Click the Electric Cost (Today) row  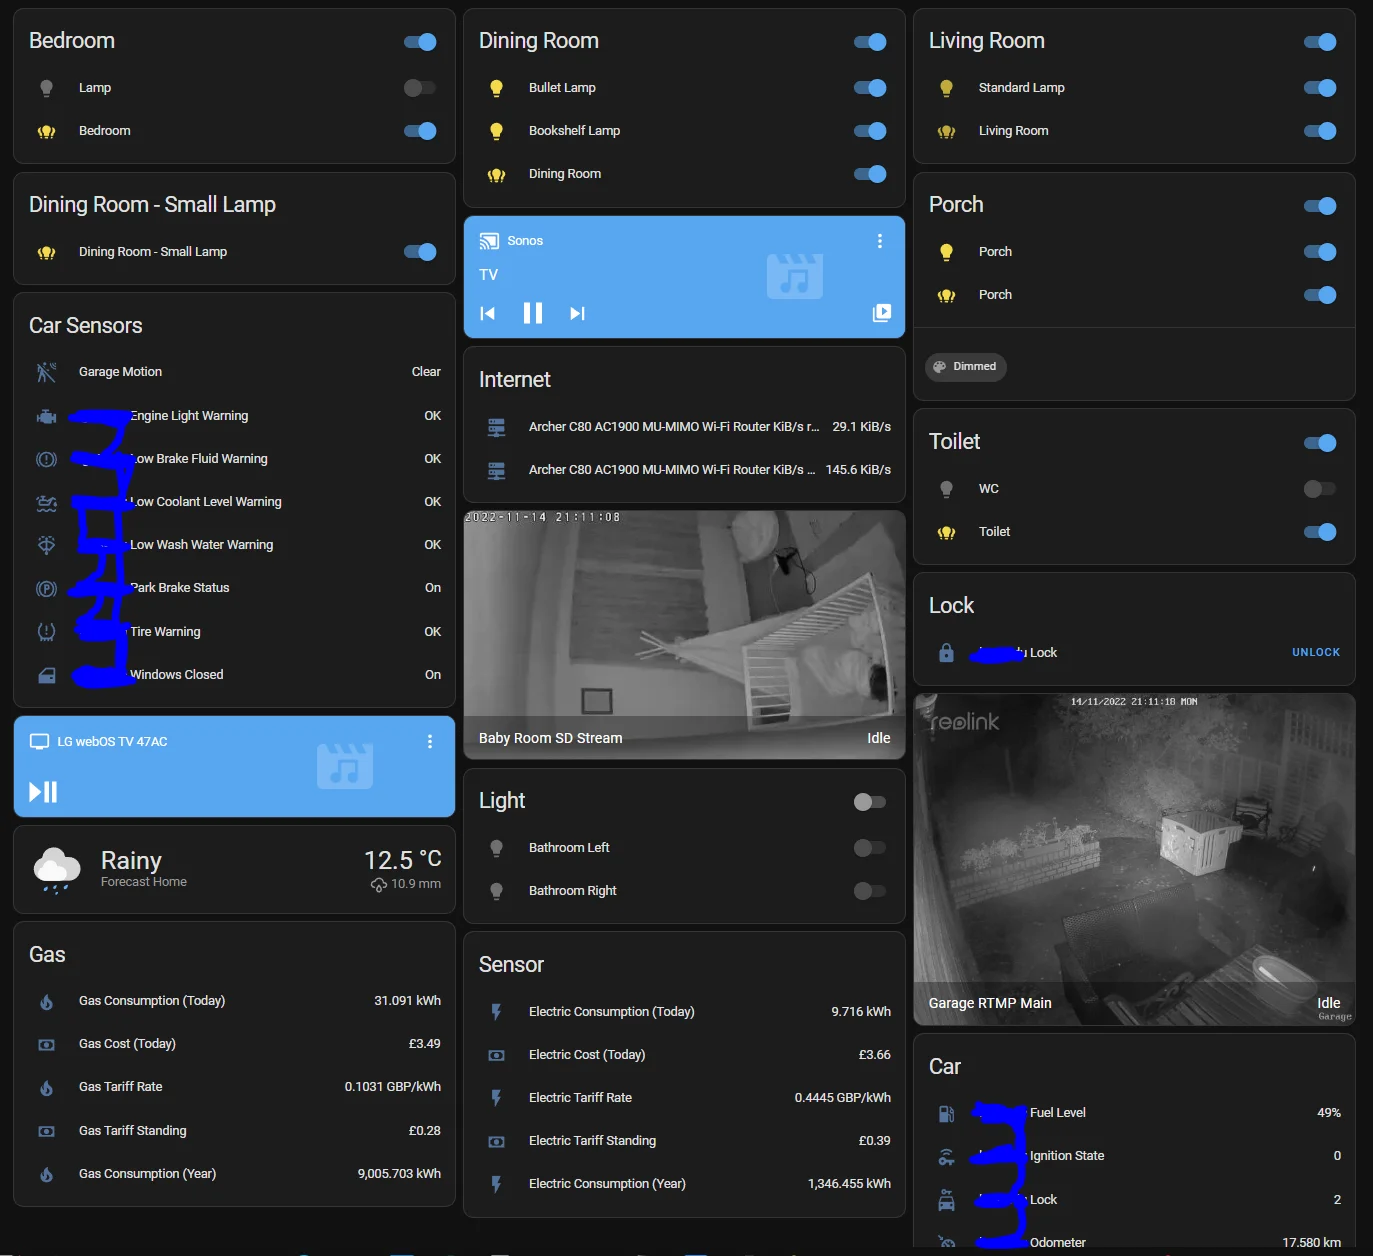coord(684,1055)
